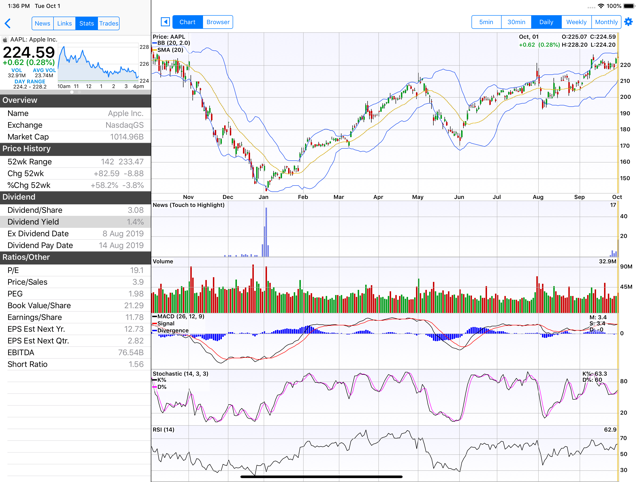Select the Daily chart interval
Screen dimensions: 643x482
pyautogui.click(x=546, y=22)
